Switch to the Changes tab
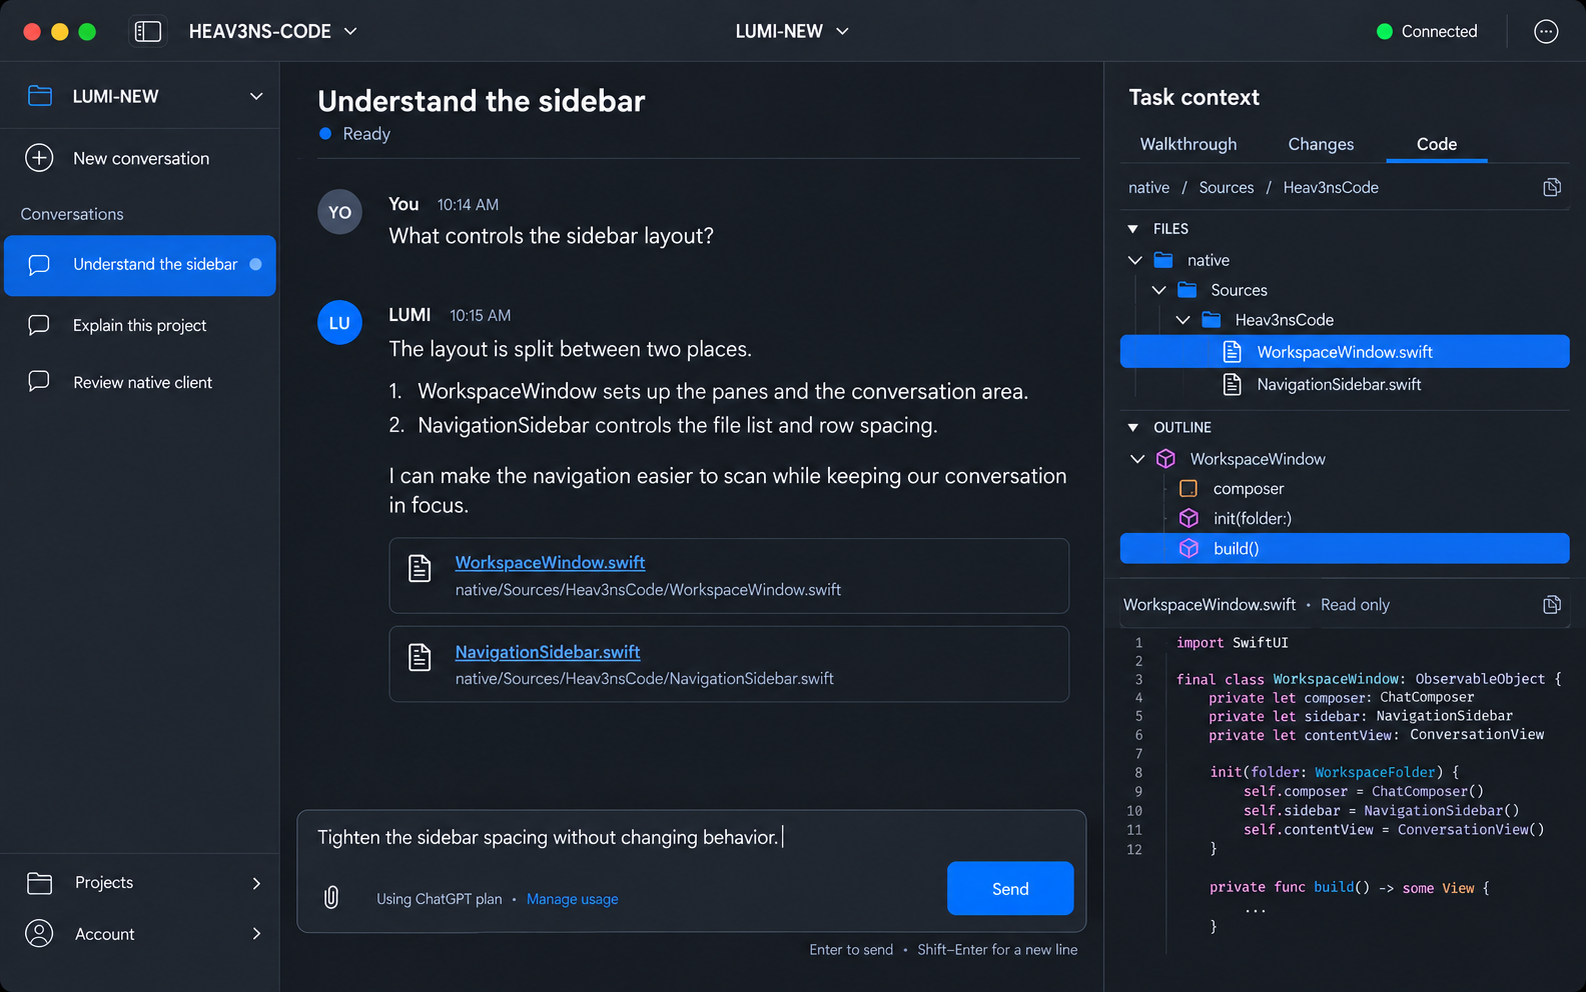The image size is (1586, 992). (1321, 144)
